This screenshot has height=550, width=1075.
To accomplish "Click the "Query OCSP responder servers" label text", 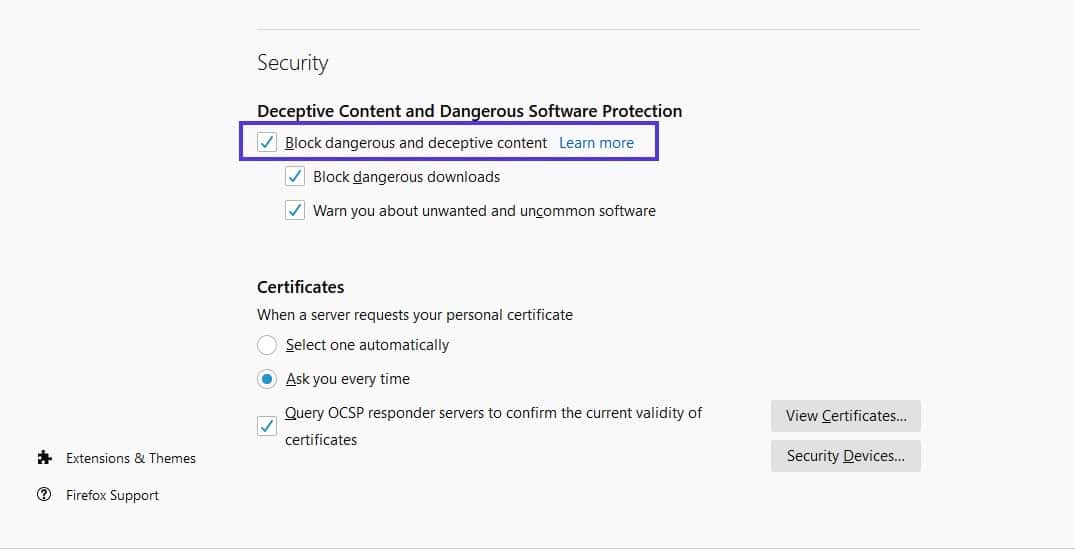I will point(493,413).
